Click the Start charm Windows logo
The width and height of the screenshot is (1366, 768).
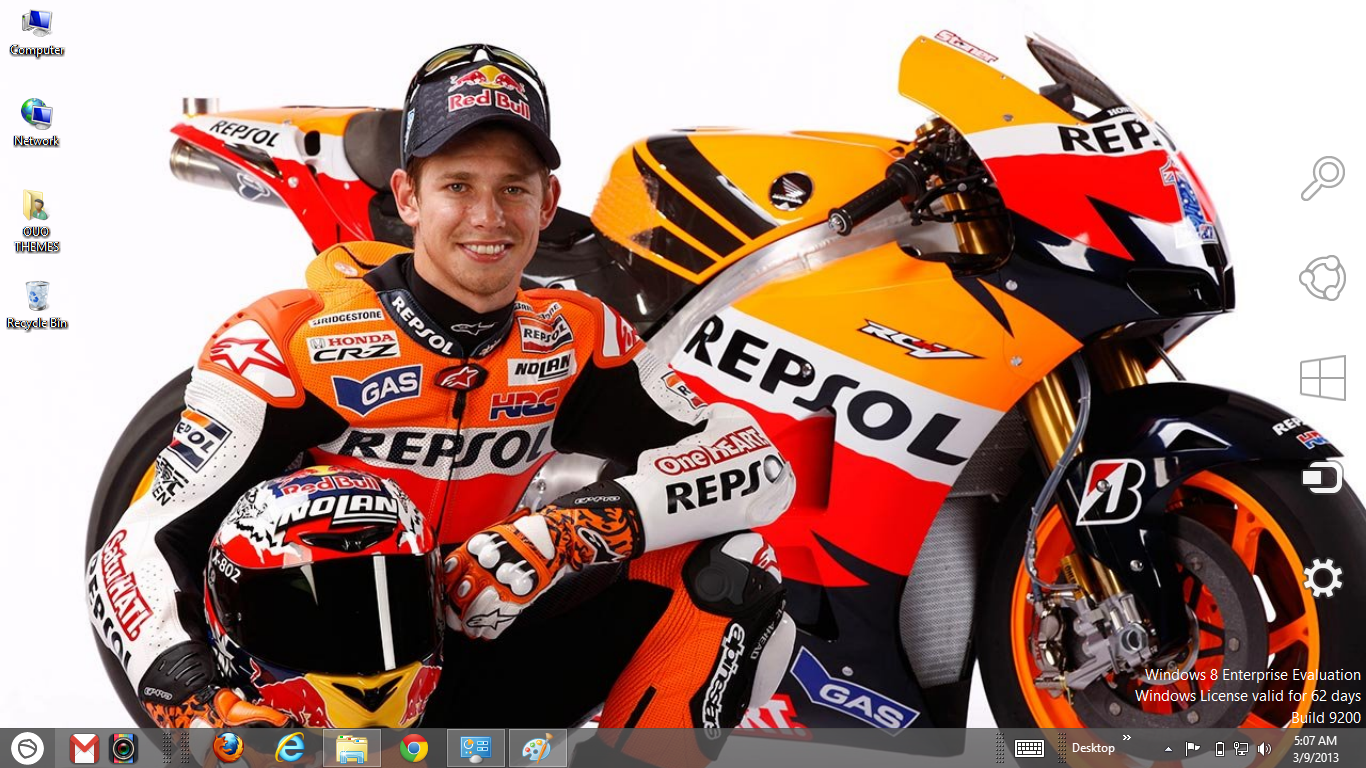1322,378
